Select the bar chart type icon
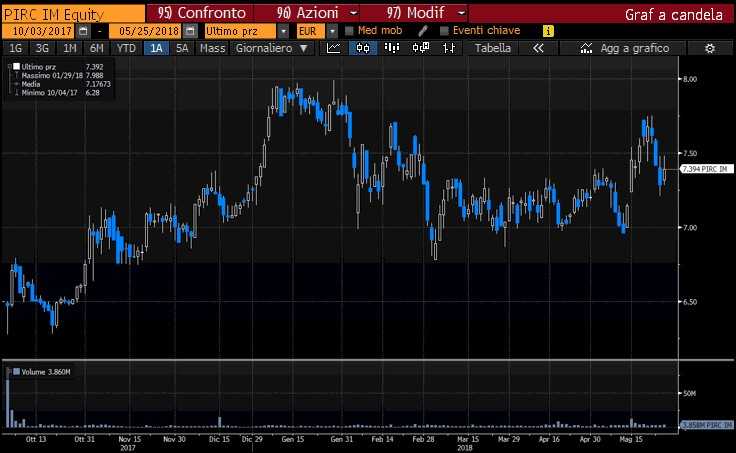 coord(391,48)
